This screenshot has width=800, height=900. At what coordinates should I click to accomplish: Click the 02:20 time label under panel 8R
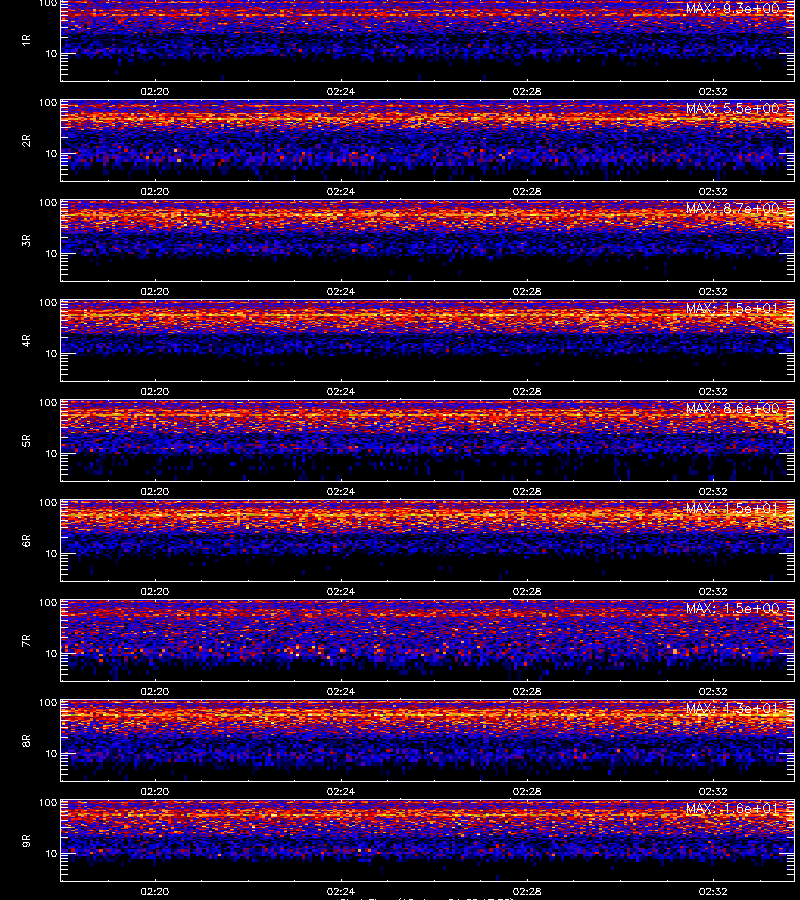(155, 792)
